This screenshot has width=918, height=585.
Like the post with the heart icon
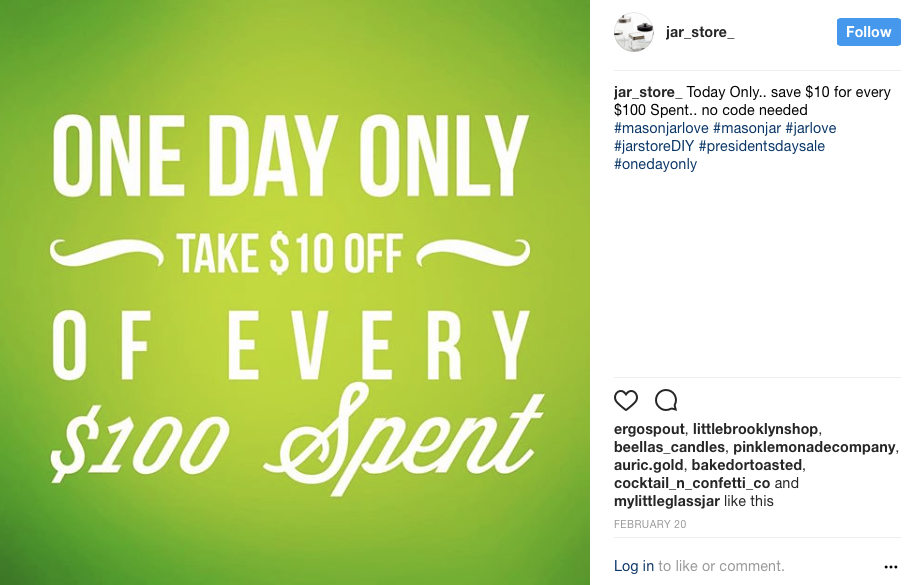(626, 401)
